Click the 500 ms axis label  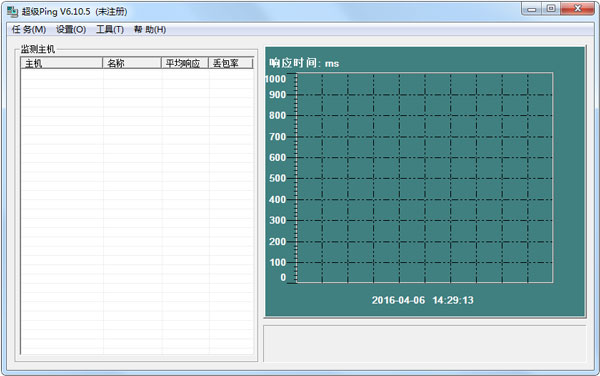[277, 178]
